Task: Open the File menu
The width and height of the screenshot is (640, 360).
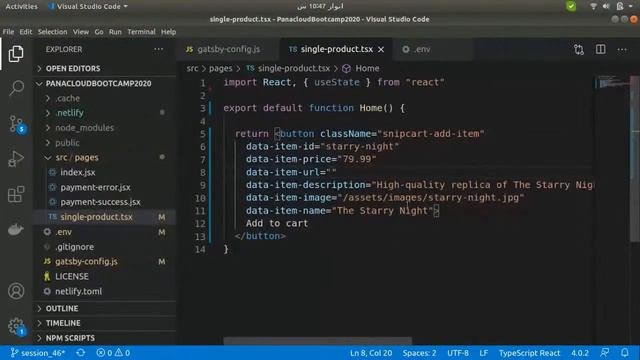Action: (x=8, y=32)
